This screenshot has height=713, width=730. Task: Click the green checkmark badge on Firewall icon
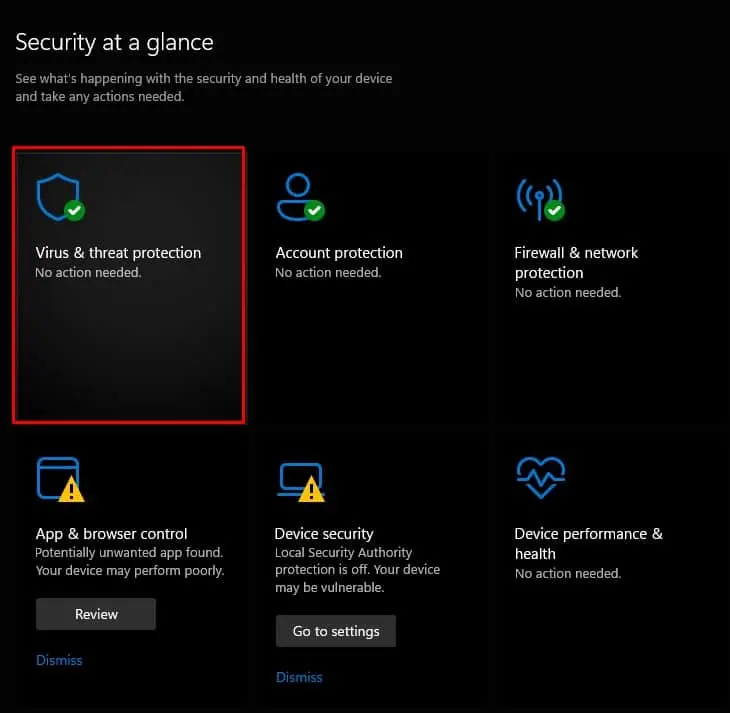[x=554, y=210]
